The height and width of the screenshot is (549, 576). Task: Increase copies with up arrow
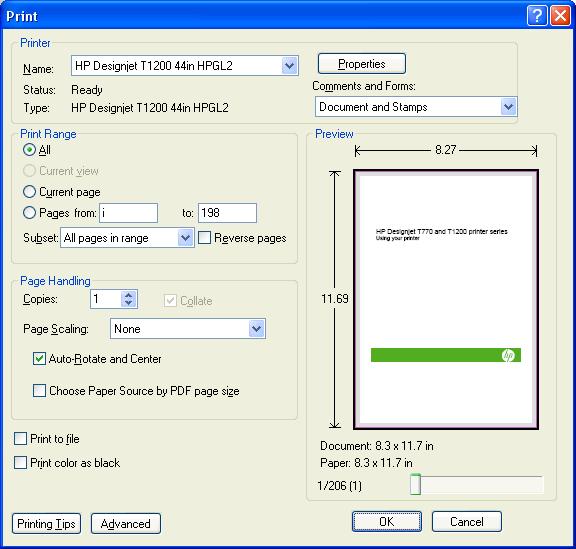tap(129, 295)
